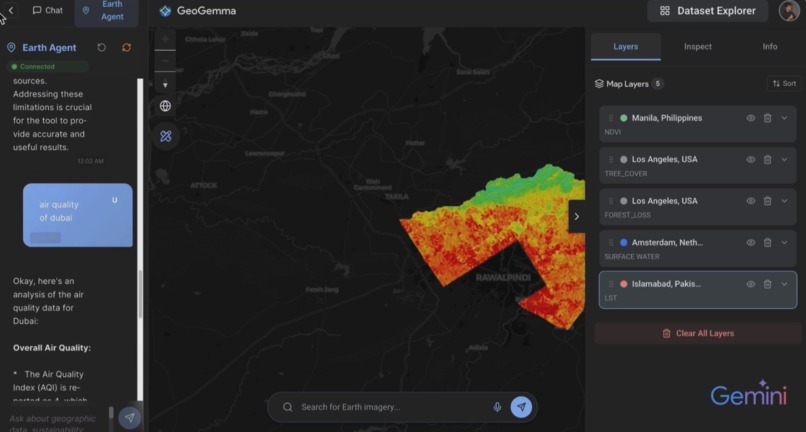Screen dimensions: 806x432
Task: Reset the Earth Agent conversation
Action: click(102, 47)
